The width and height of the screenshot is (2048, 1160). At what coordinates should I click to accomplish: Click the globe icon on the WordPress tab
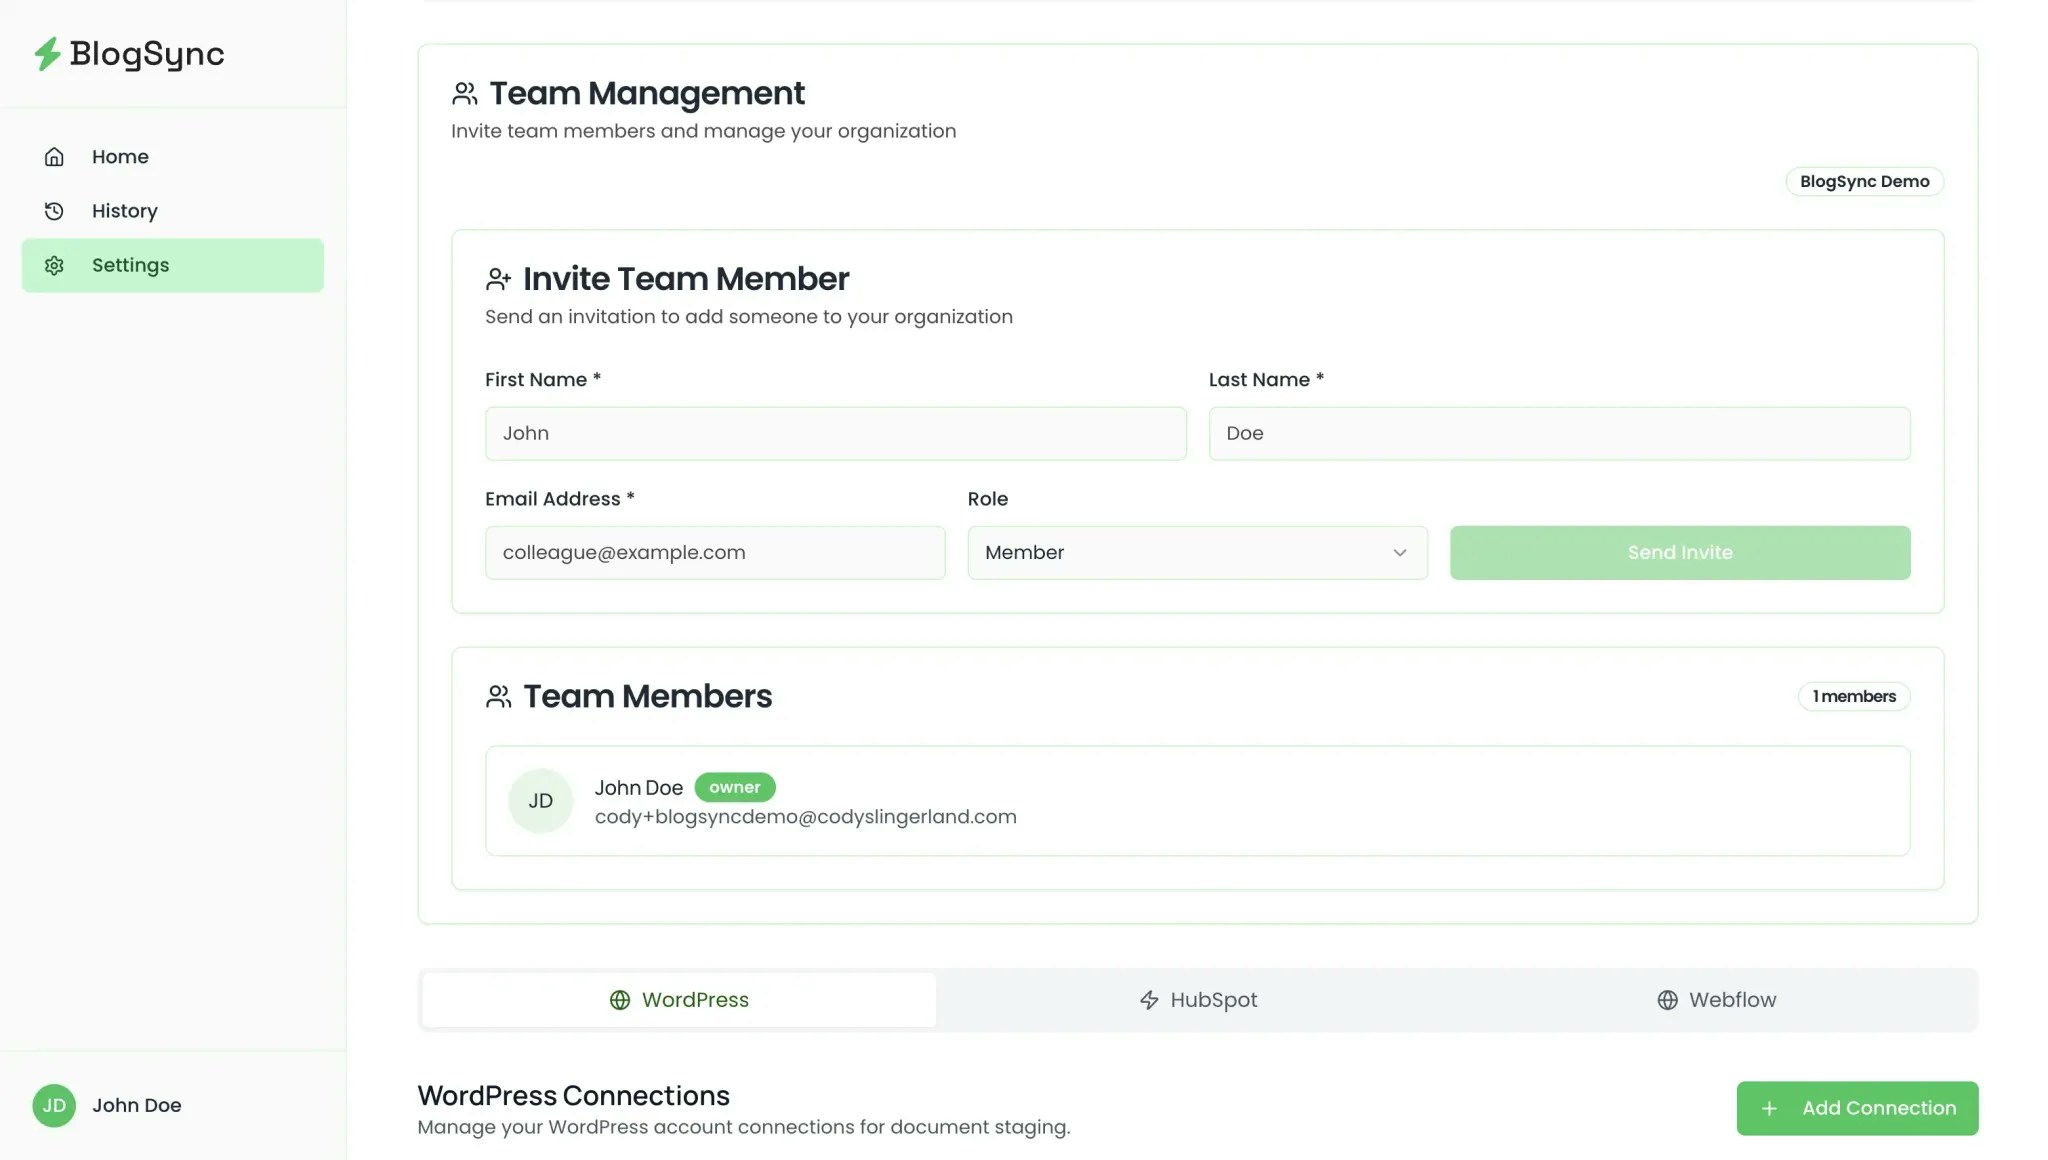pos(619,999)
